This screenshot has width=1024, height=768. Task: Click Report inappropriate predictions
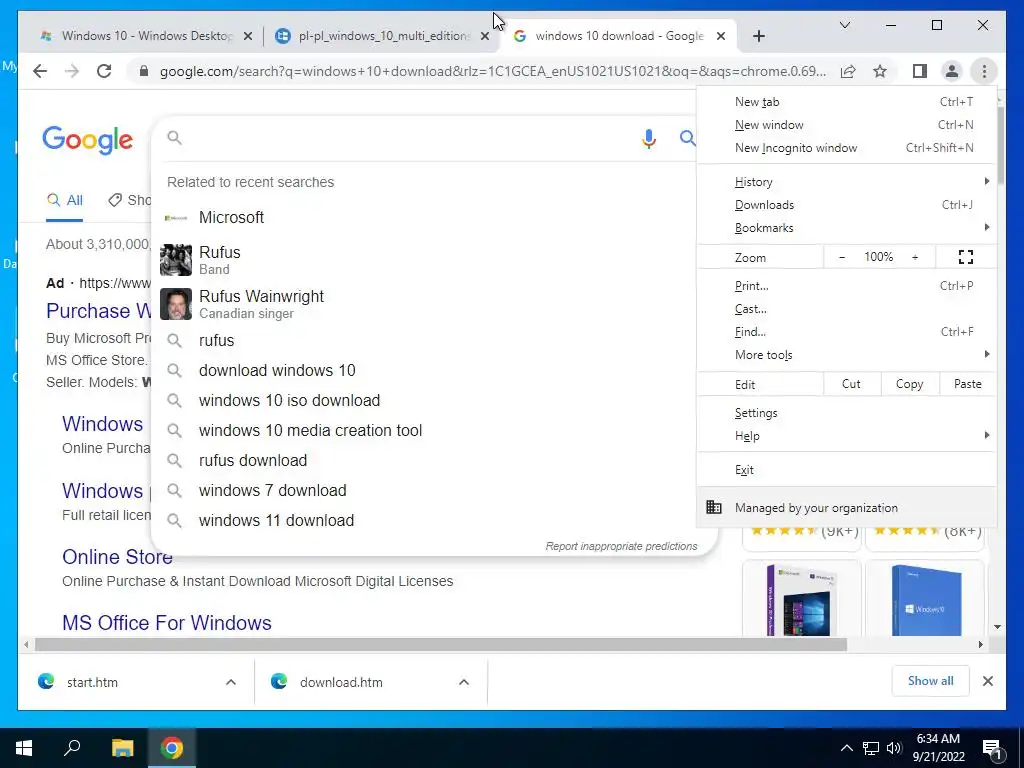621,546
